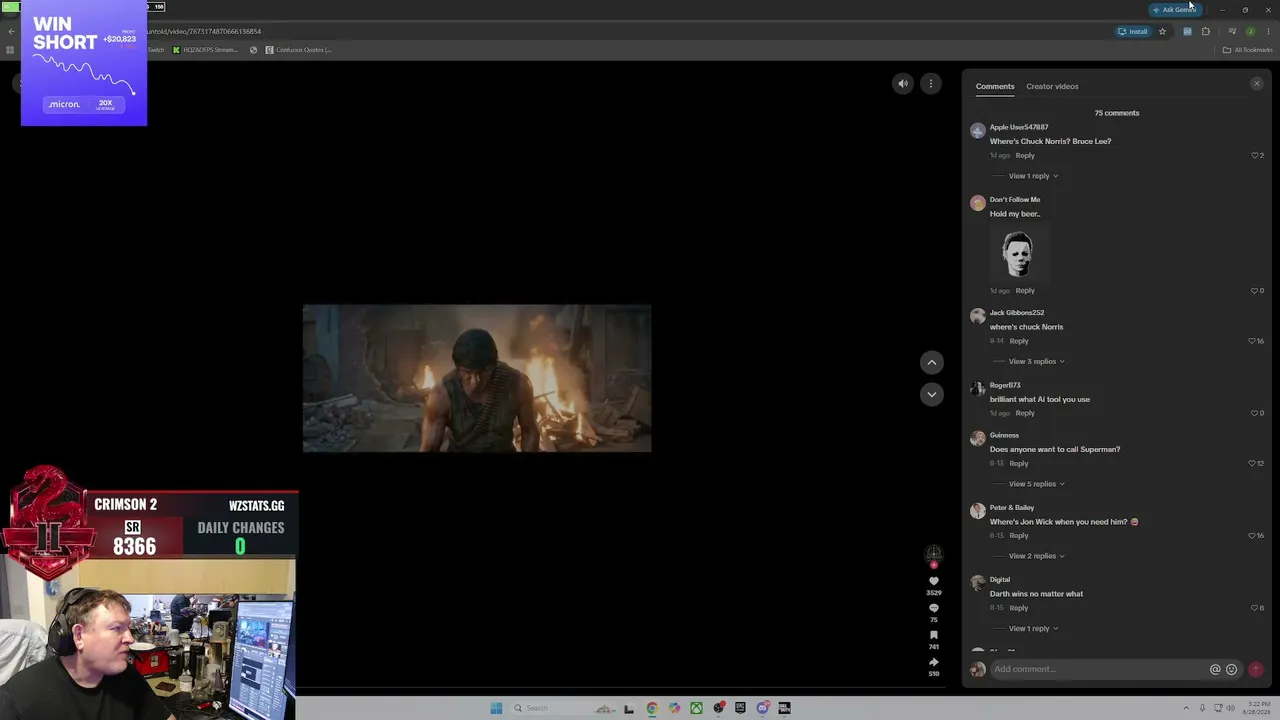Open Apple User547887's profile avatar
1280x720 pixels.
(x=977, y=131)
